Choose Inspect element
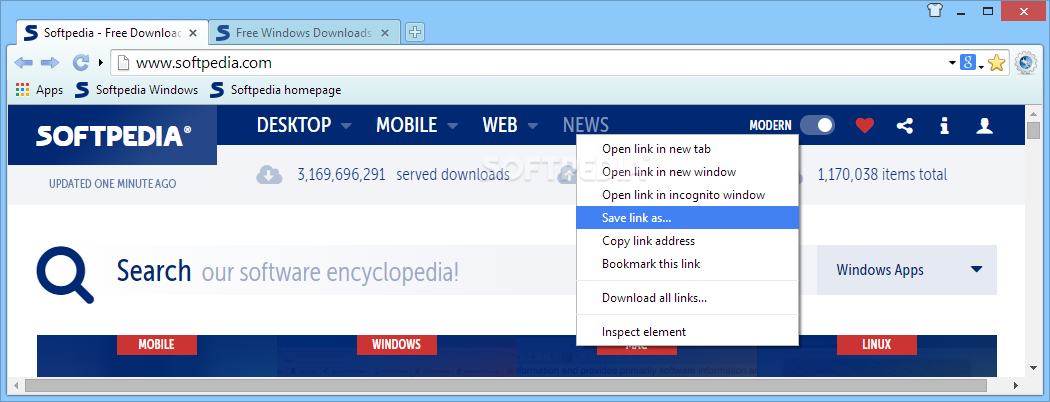Screen dimensions: 1050x402 [x=688, y=332]
